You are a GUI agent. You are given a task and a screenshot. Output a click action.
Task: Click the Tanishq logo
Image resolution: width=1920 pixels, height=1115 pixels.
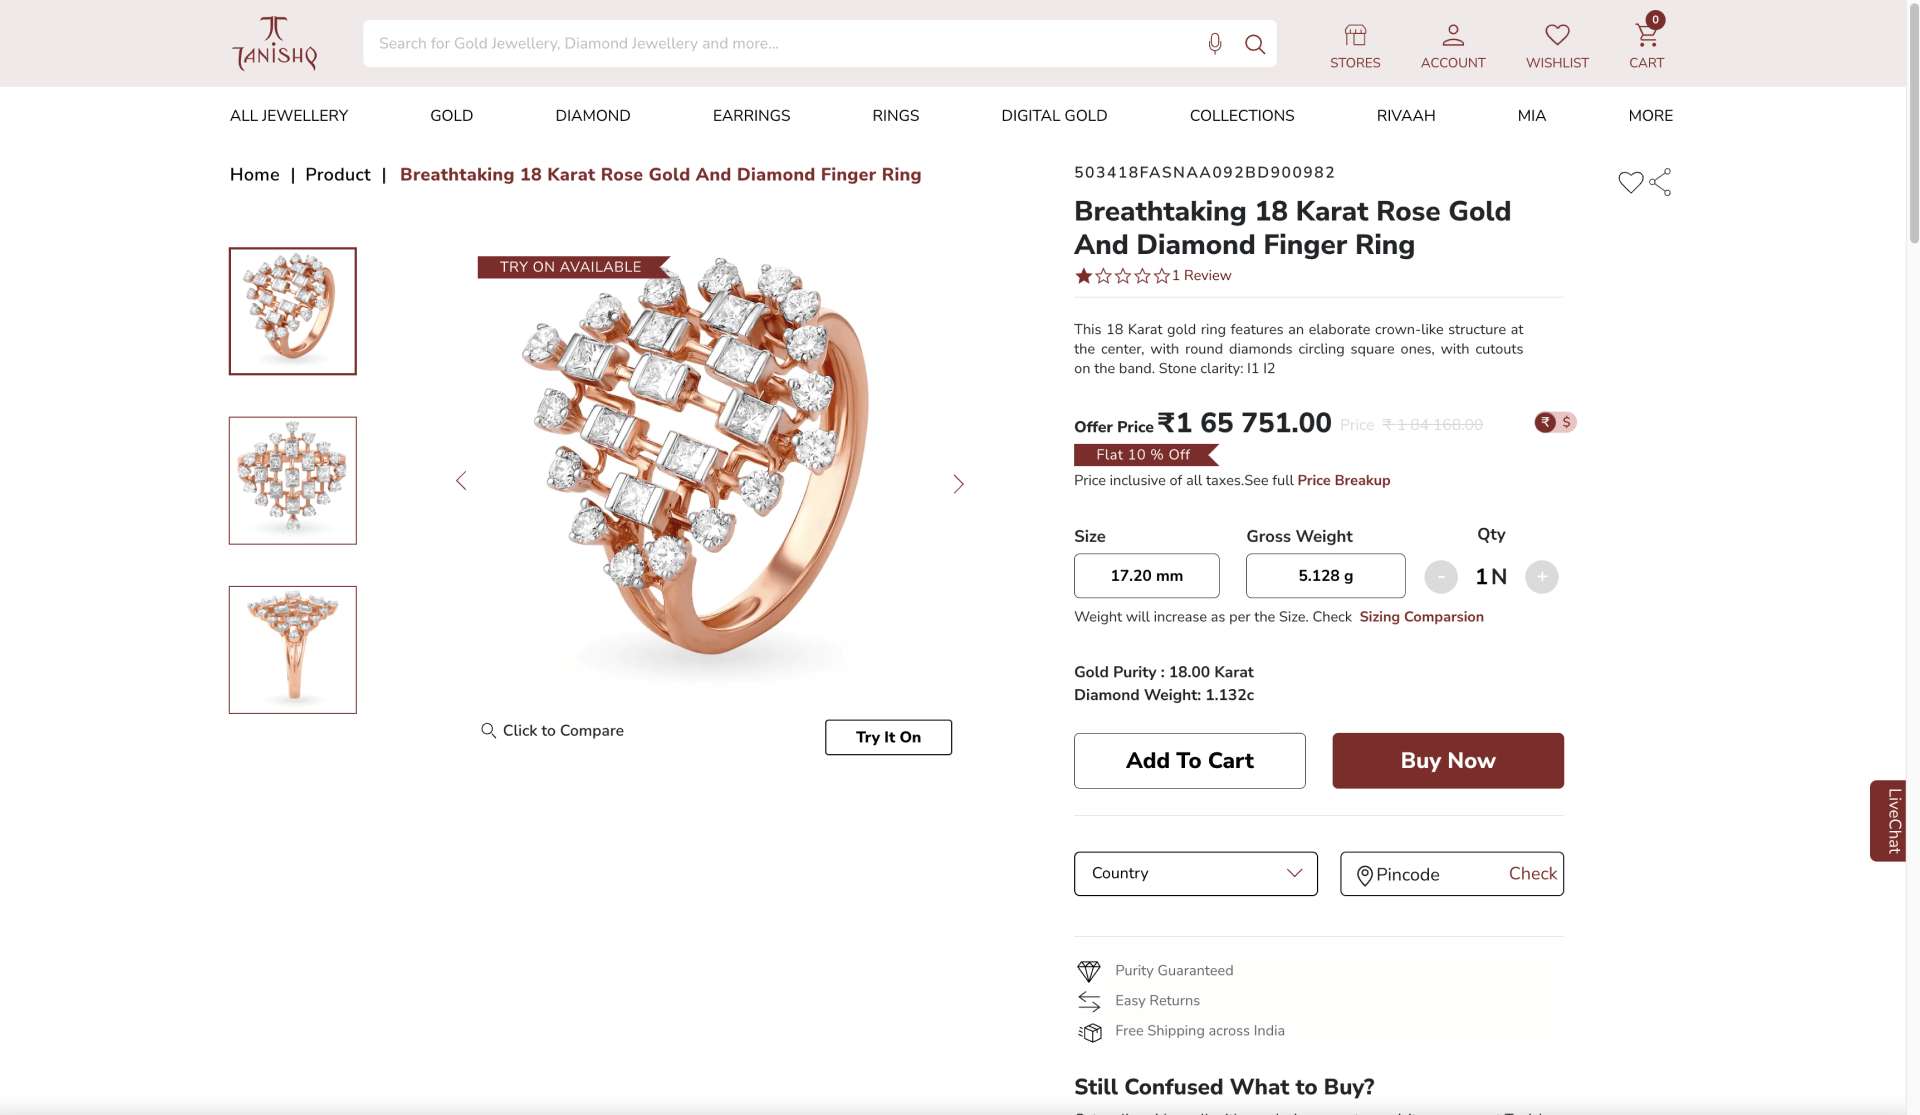[x=274, y=43]
